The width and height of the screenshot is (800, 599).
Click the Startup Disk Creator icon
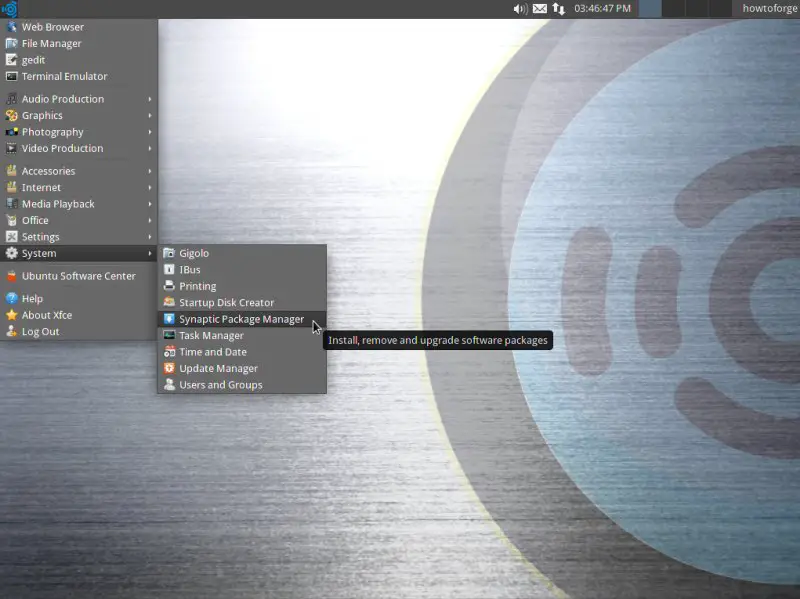point(169,302)
